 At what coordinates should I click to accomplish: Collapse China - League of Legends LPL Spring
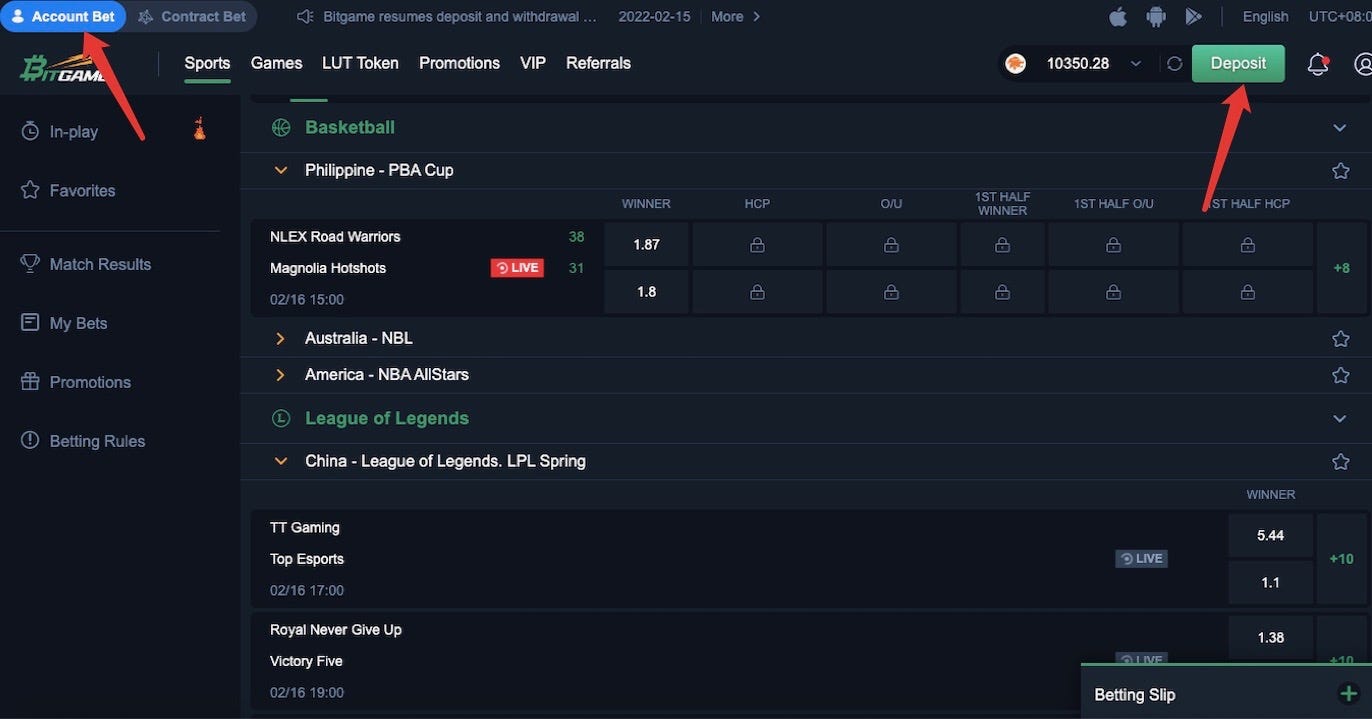pyautogui.click(x=281, y=461)
